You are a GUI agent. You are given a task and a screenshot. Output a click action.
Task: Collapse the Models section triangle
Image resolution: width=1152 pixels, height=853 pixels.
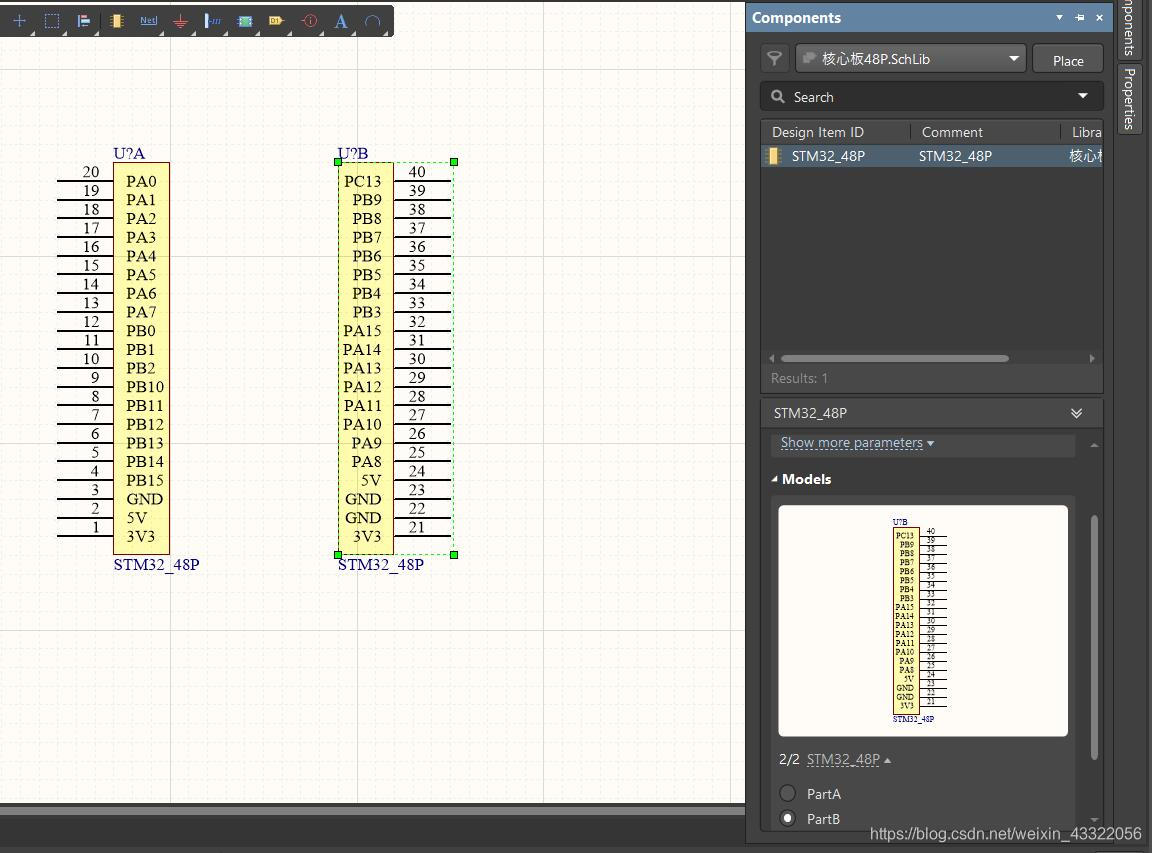(774, 479)
